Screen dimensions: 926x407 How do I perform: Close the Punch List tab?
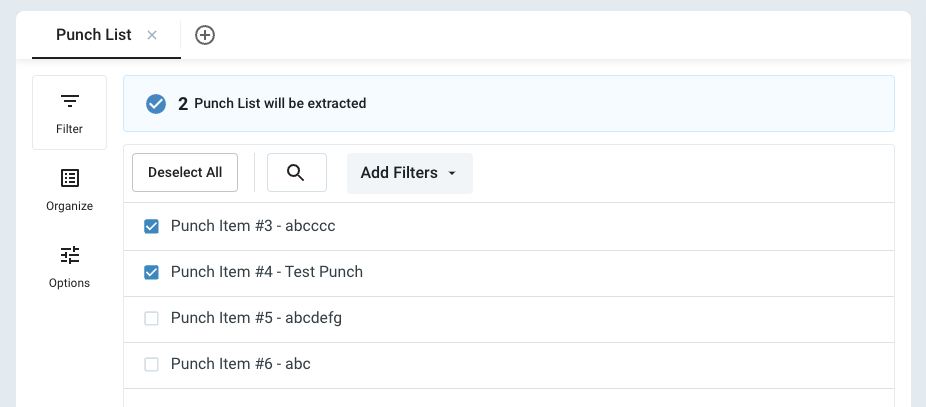coord(152,35)
